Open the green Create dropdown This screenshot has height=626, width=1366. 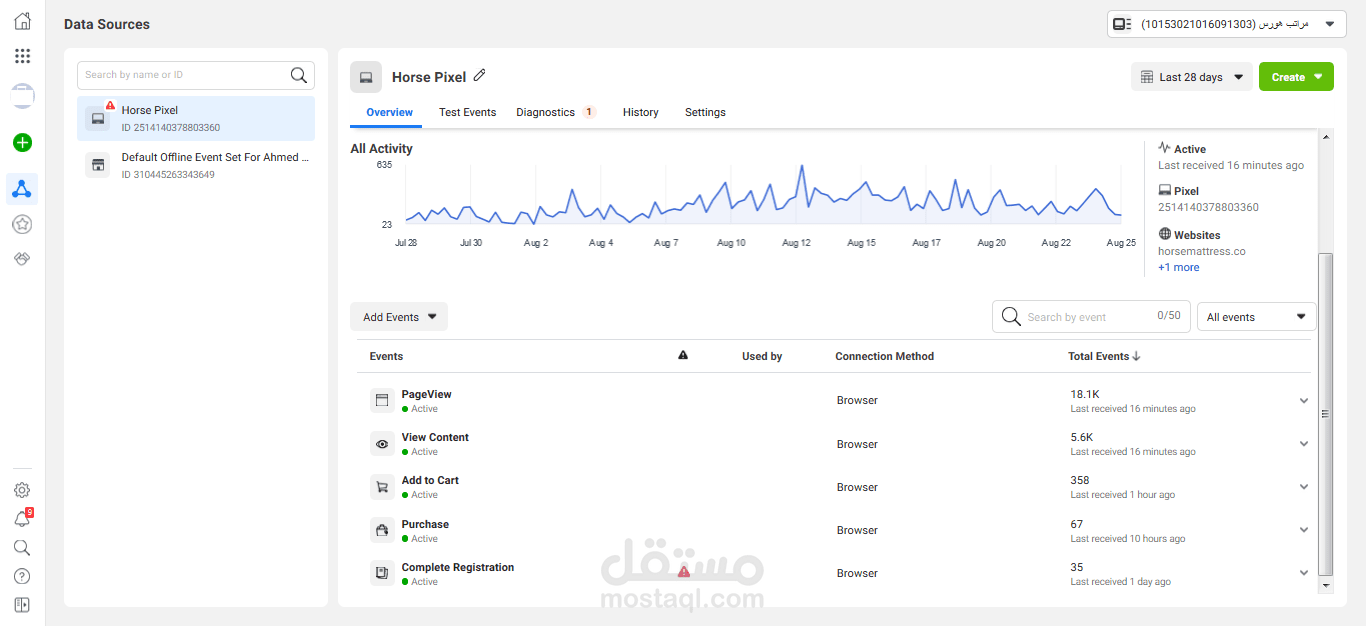pyautogui.click(x=1296, y=77)
